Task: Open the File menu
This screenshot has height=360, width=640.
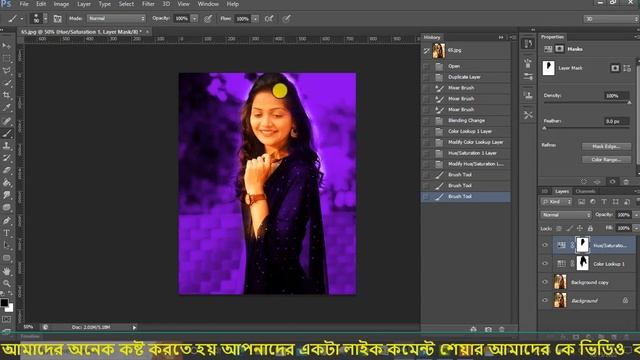Action: pos(24,4)
